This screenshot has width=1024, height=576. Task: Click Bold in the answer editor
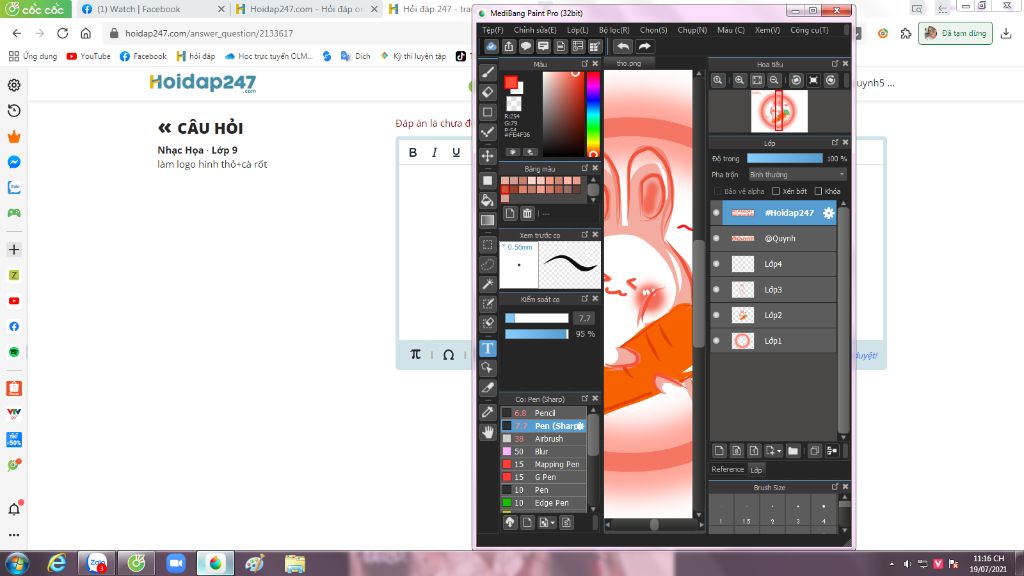tap(413, 152)
